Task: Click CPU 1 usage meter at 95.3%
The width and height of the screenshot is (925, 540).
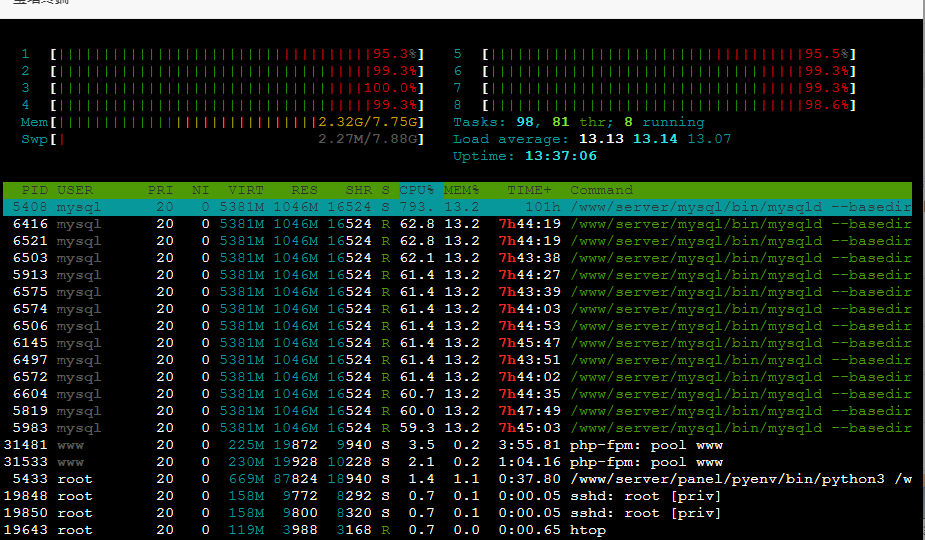Action: 237,54
